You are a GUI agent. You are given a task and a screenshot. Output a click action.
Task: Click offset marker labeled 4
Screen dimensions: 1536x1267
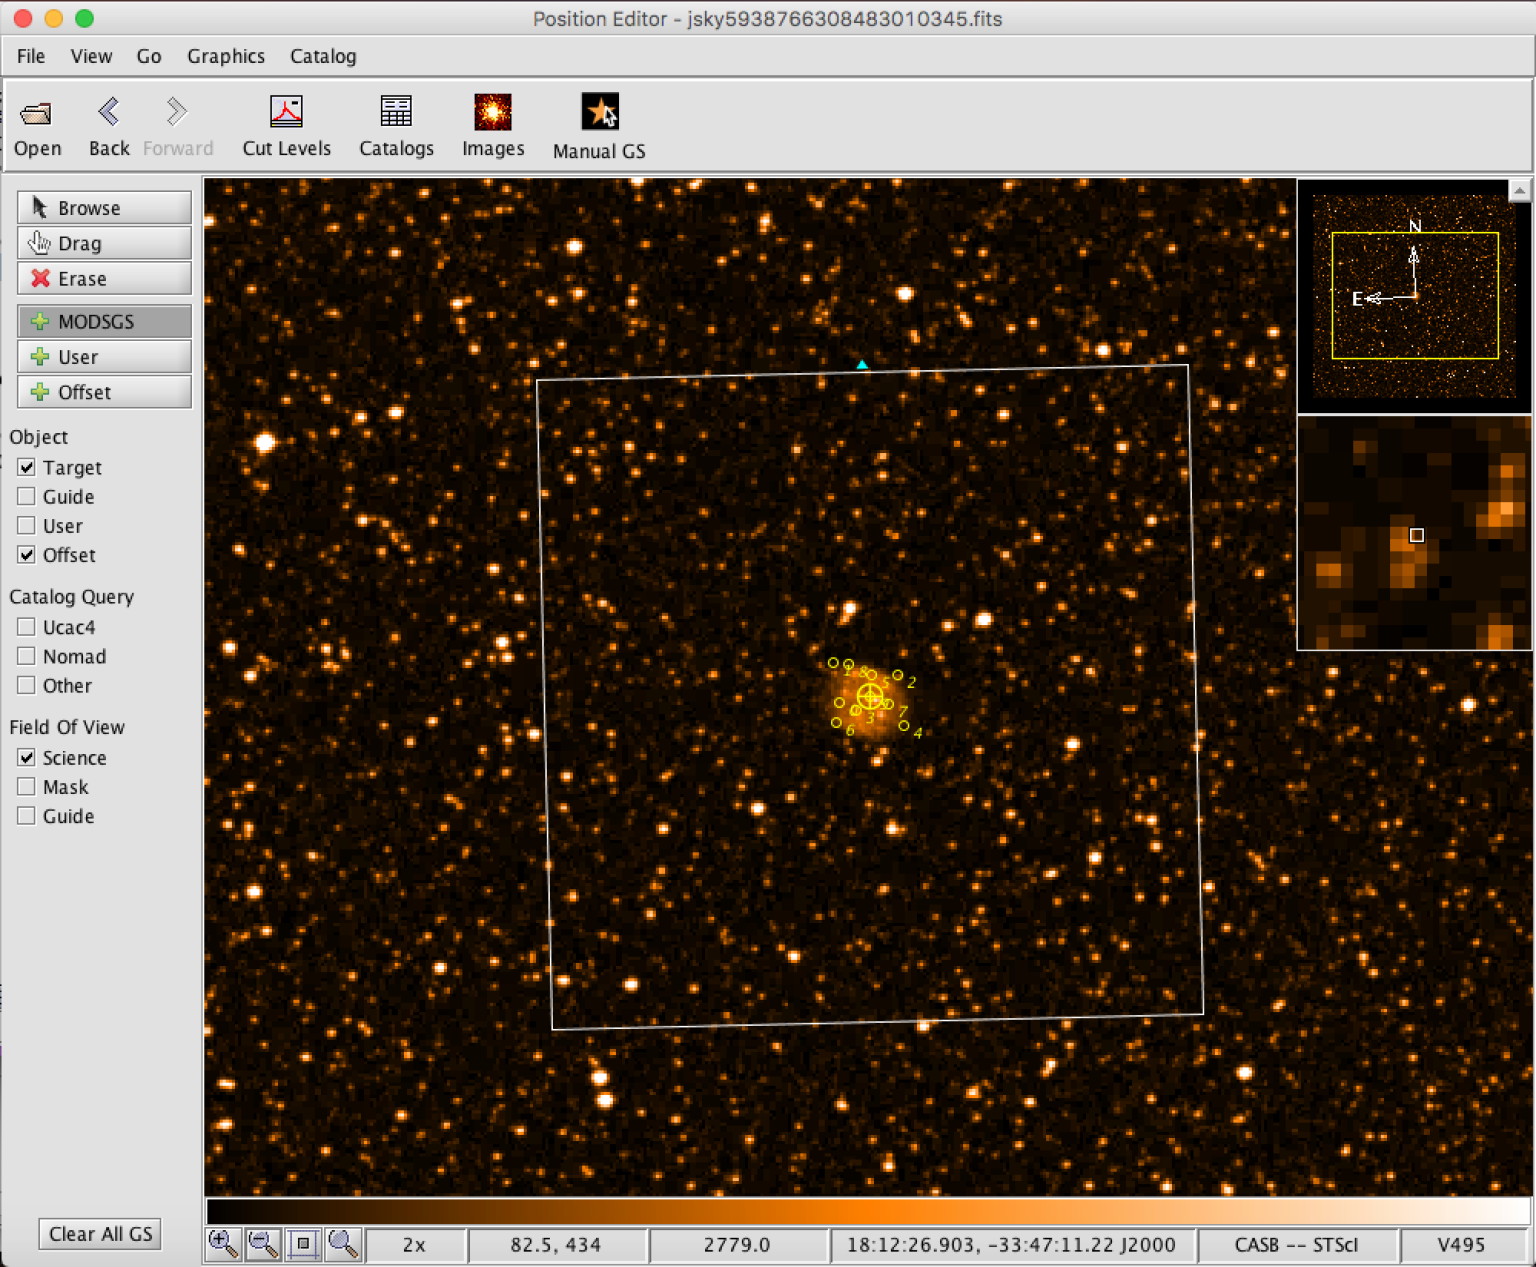tap(904, 726)
